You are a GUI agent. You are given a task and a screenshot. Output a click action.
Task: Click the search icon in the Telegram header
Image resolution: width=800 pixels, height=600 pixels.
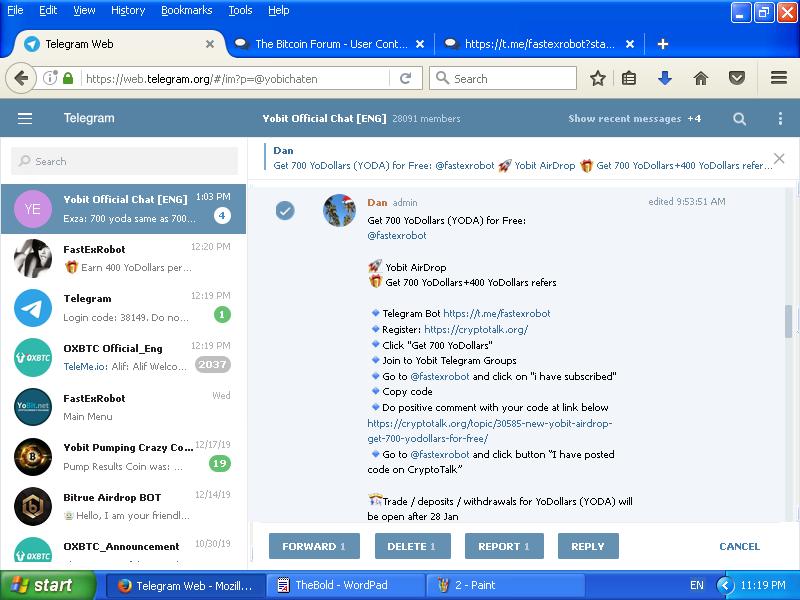click(739, 119)
